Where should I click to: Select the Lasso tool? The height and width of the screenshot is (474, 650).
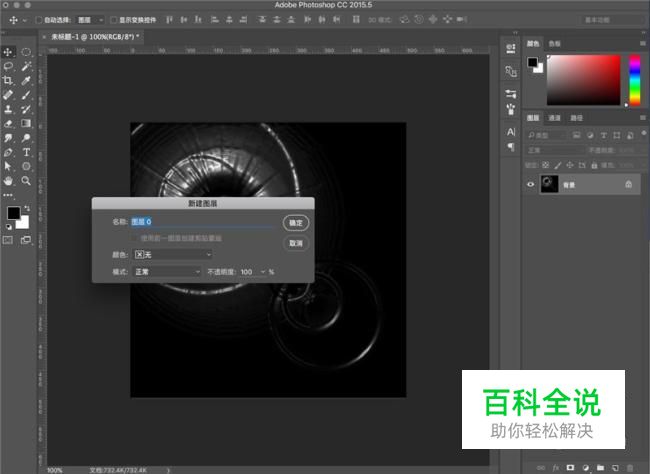click(9, 66)
